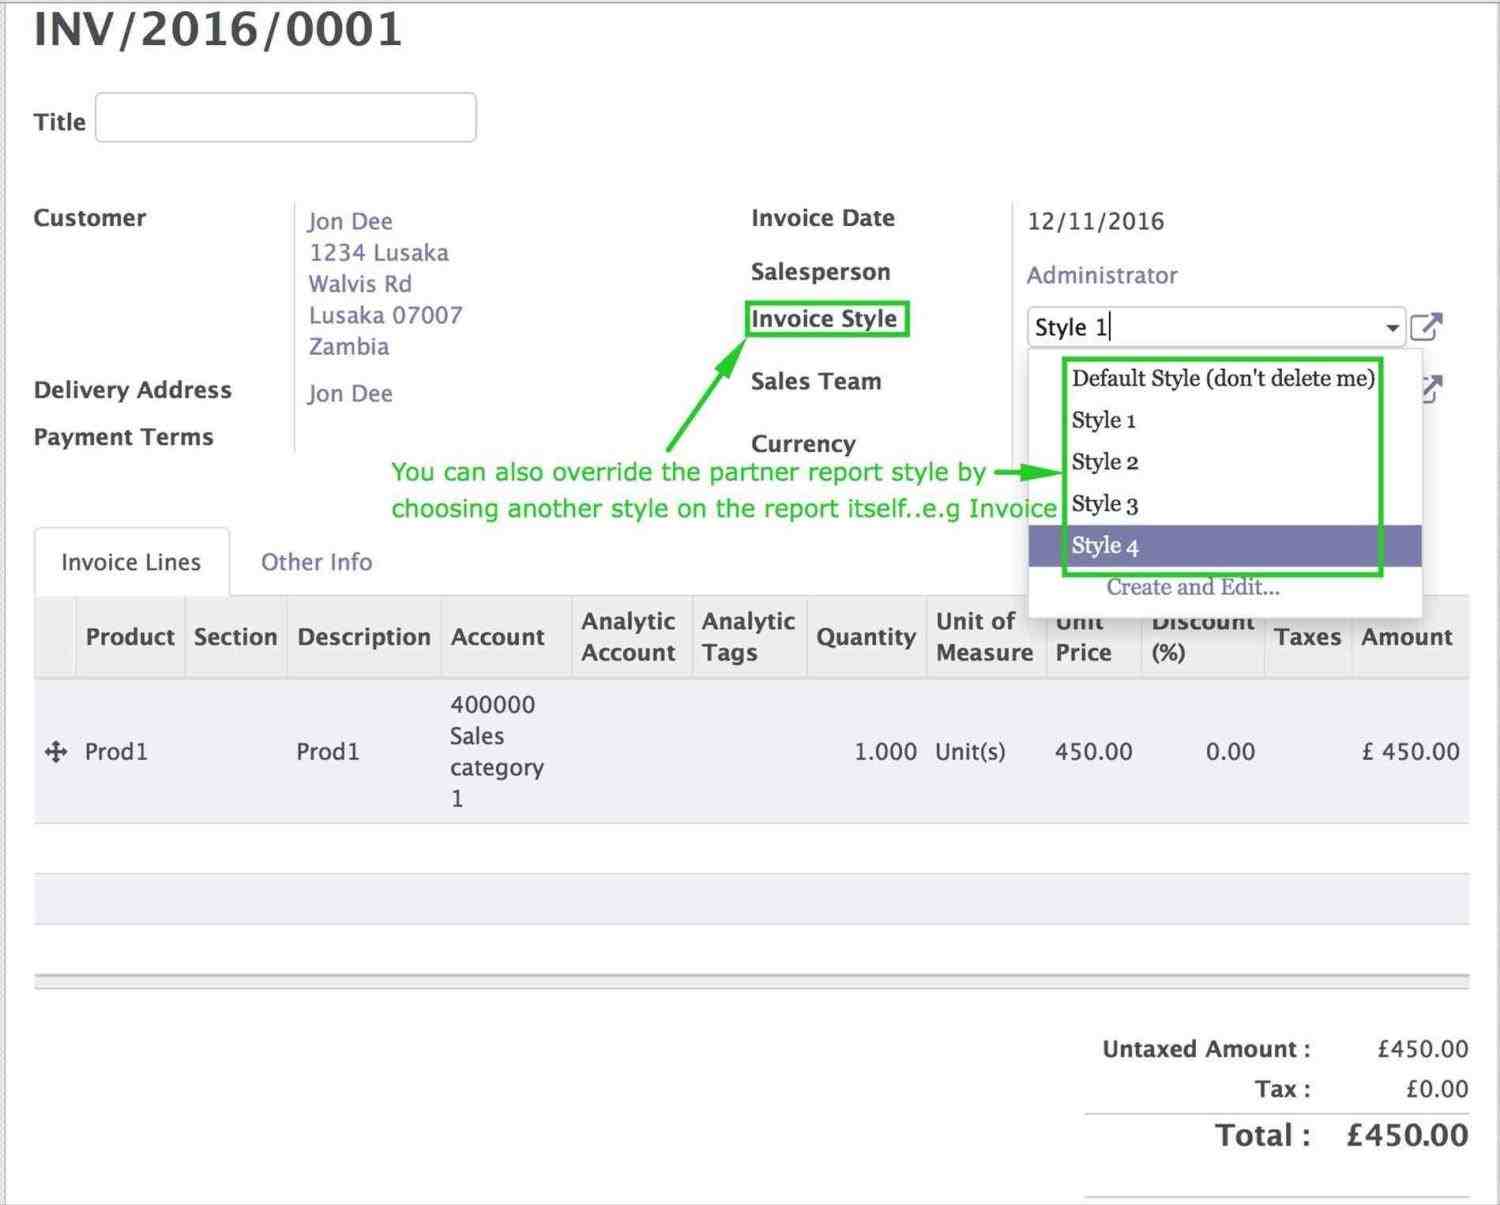Image resolution: width=1500 pixels, height=1205 pixels.
Task: Switch to Other Info tab
Action: (x=316, y=562)
